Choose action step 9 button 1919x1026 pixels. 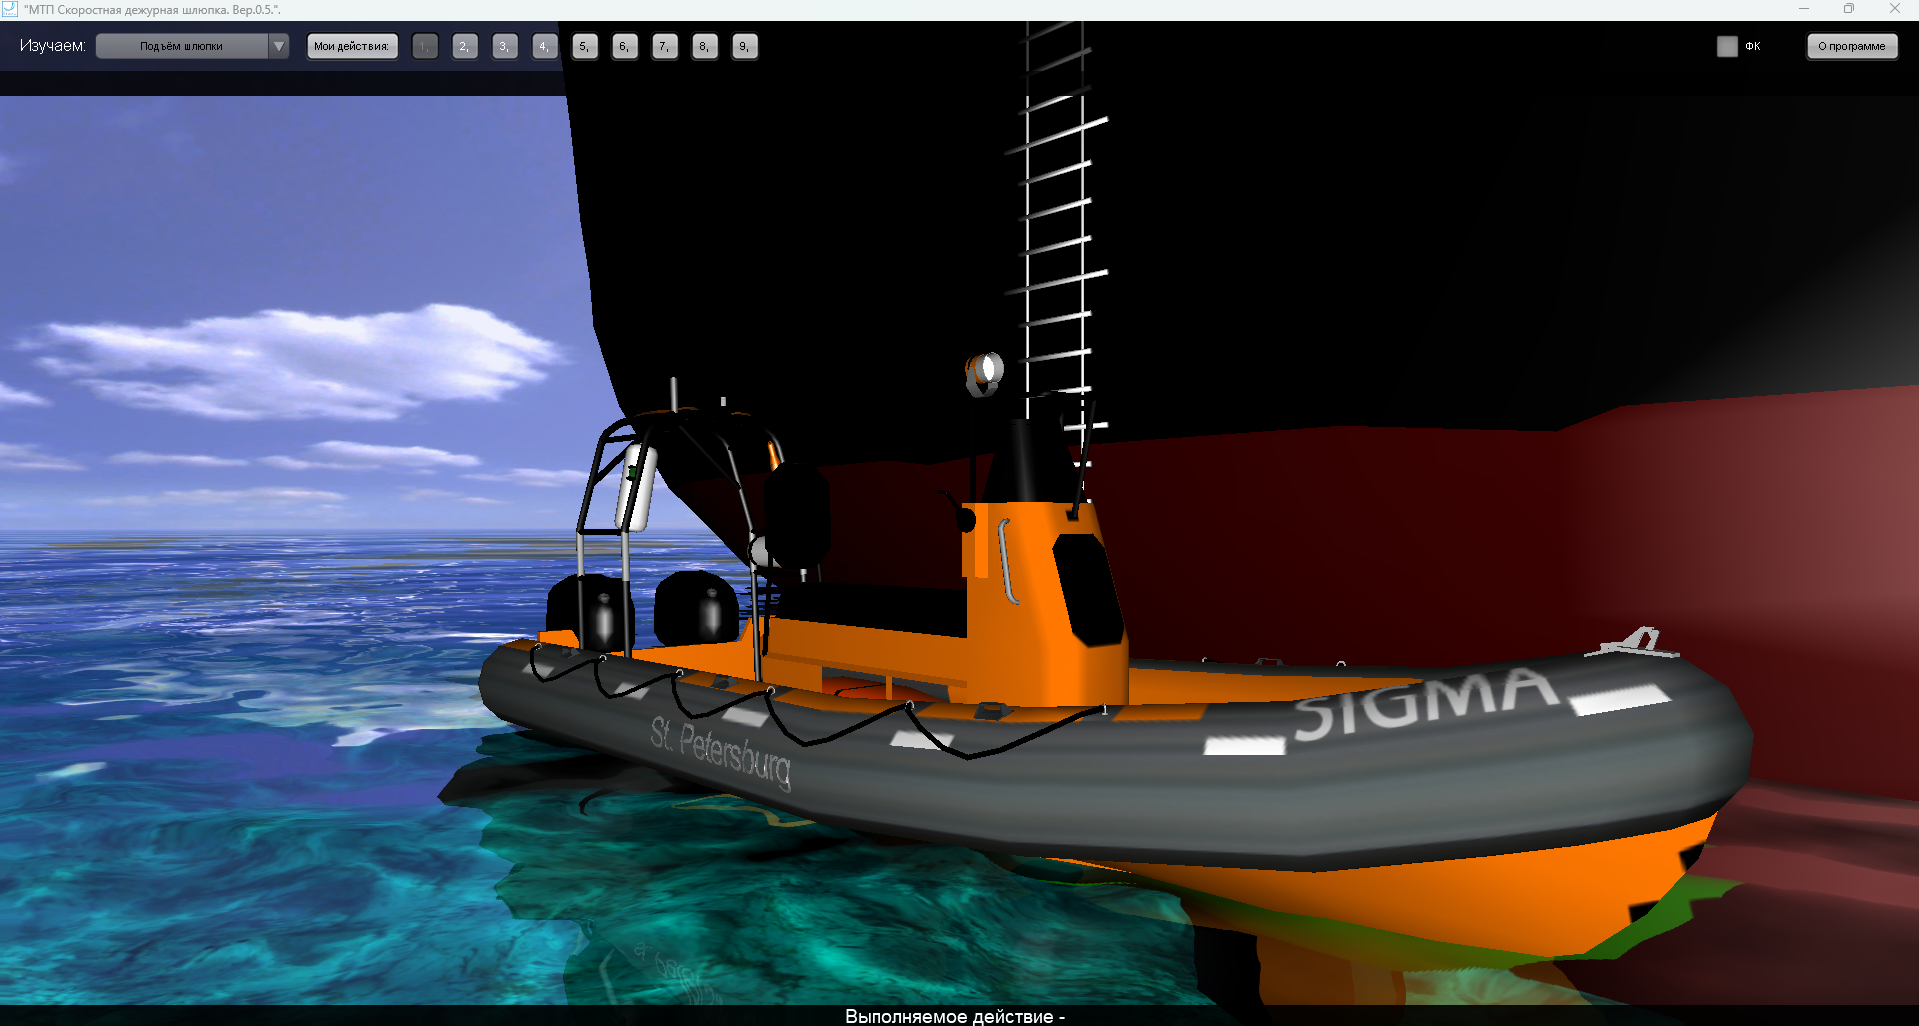click(745, 46)
